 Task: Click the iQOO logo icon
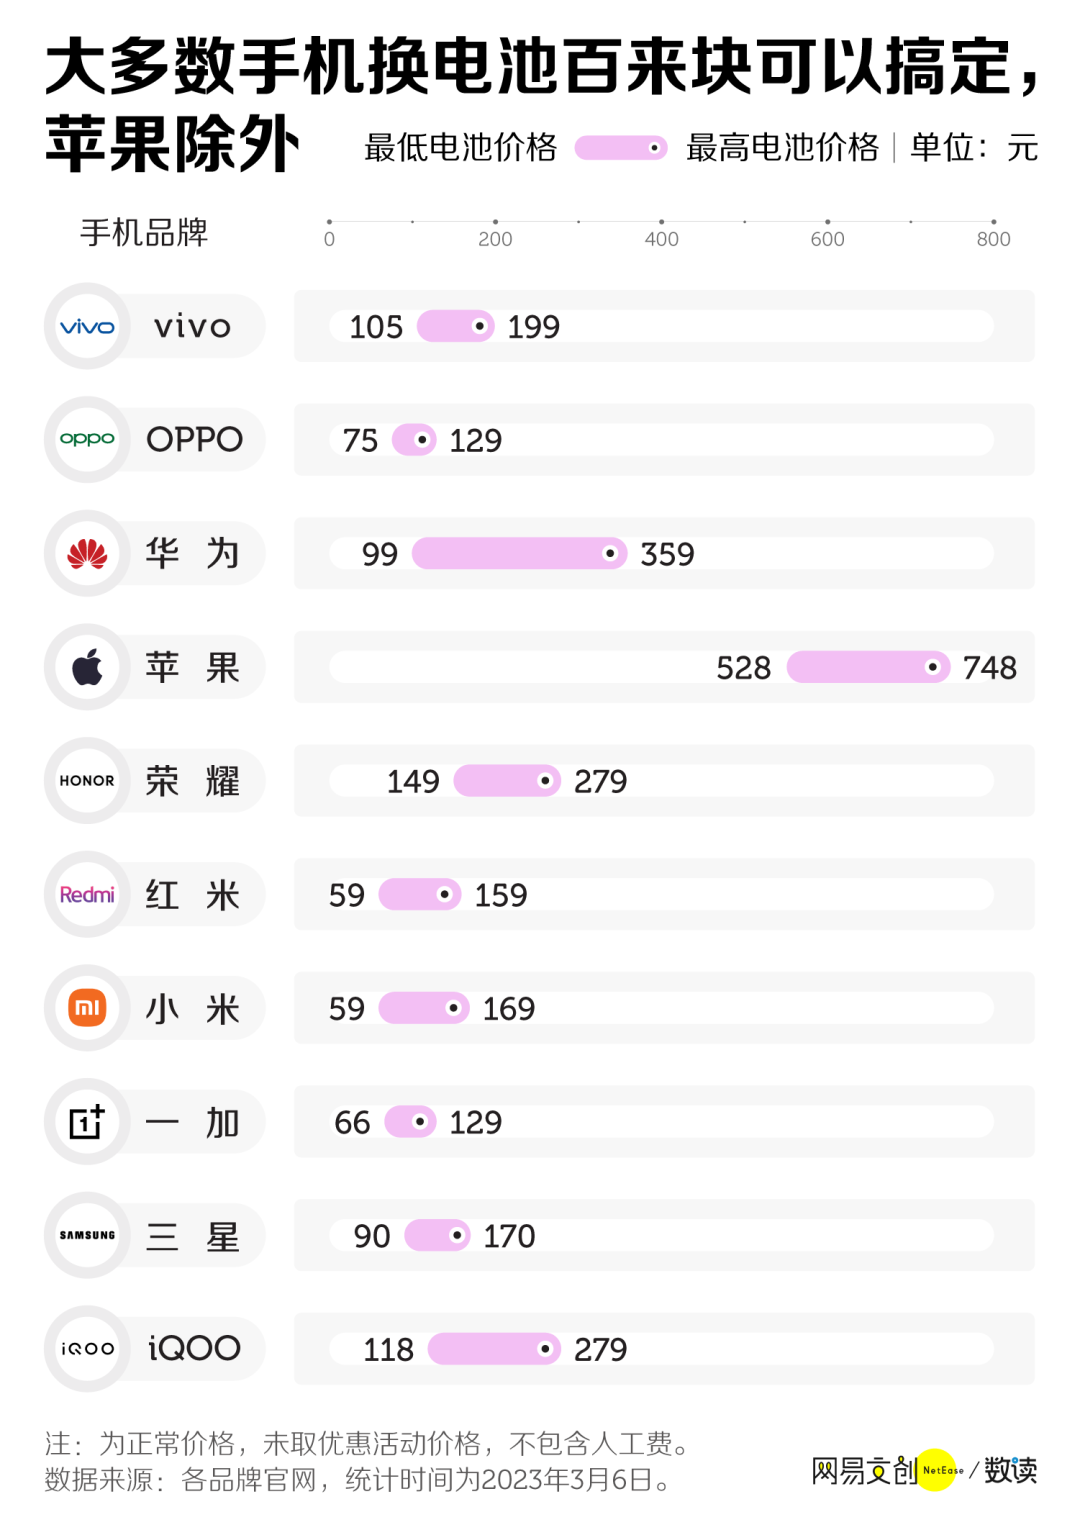click(87, 1349)
